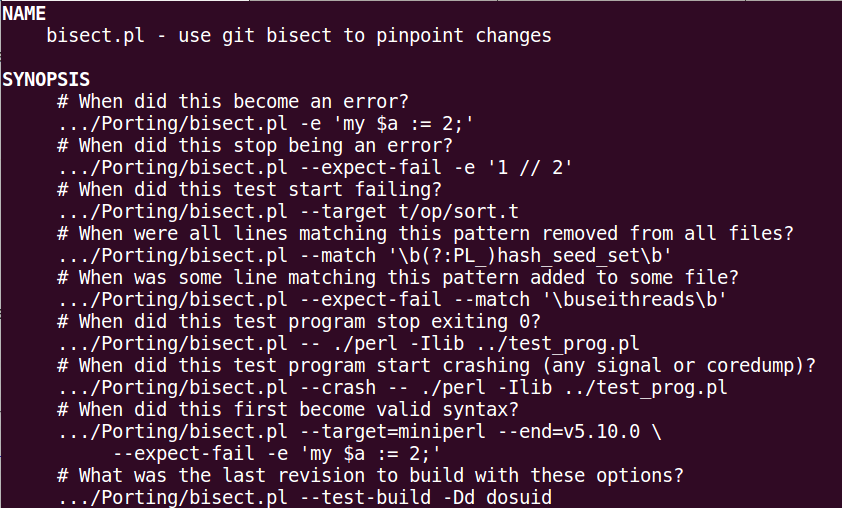Click the comment about test program start crashing
Viewport: 842px width, 508px height.
[436, 365]
